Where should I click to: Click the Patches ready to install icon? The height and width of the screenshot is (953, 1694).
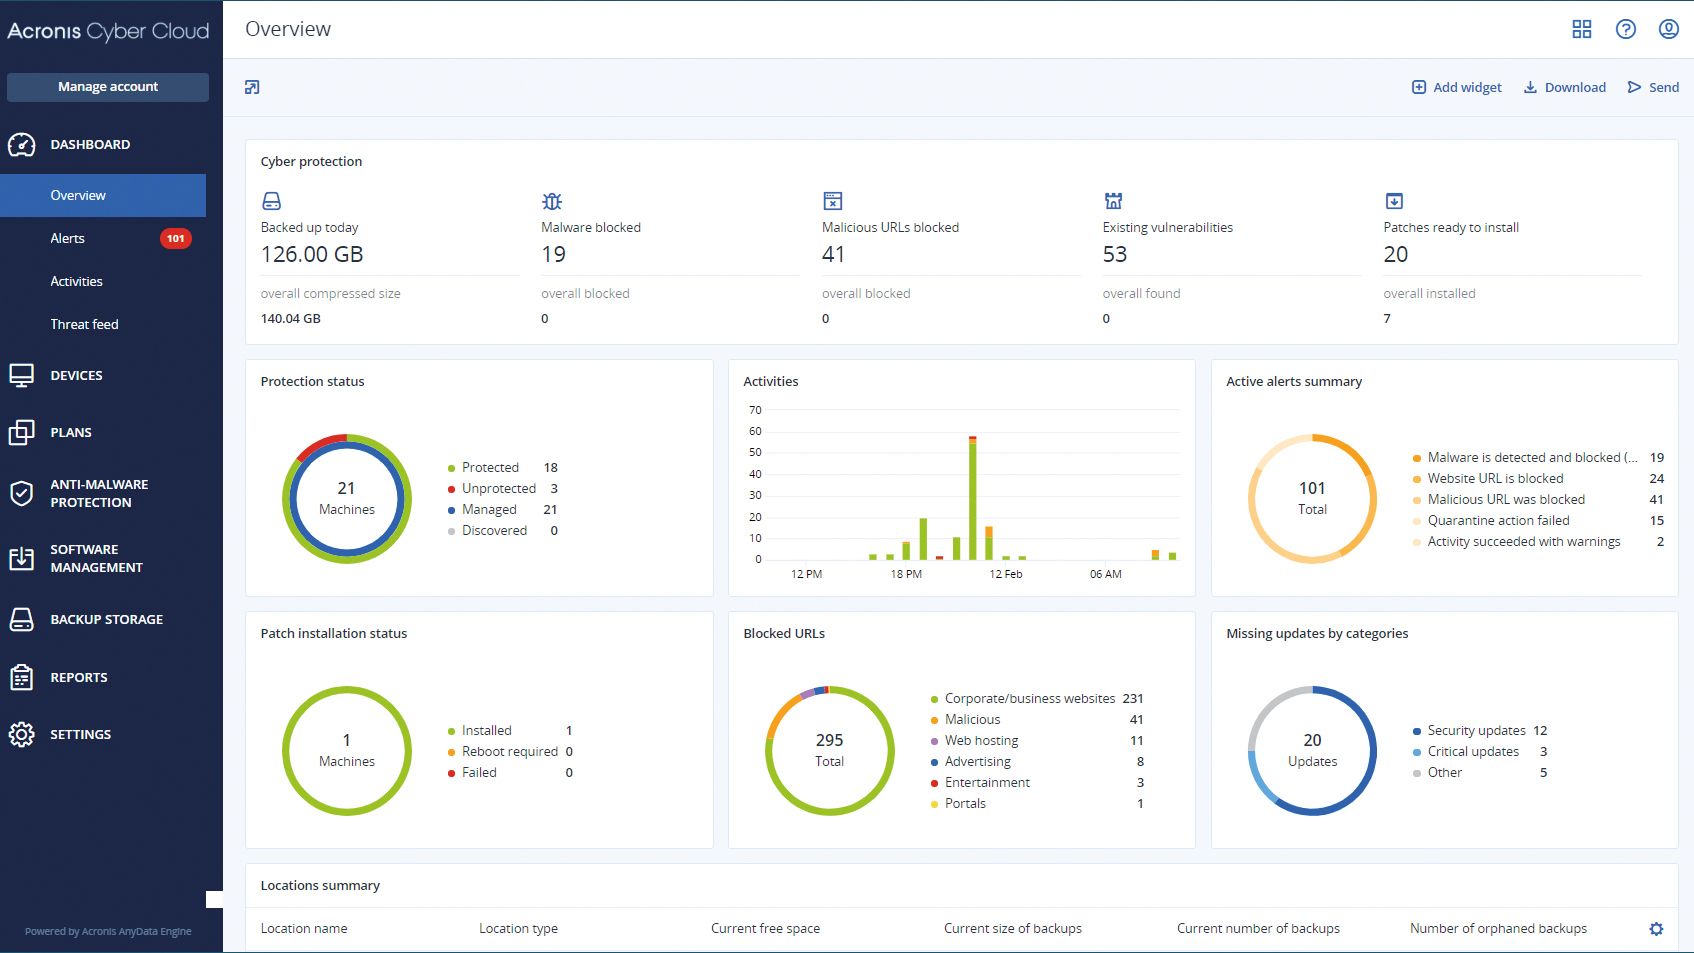(x=1394, y=201)
